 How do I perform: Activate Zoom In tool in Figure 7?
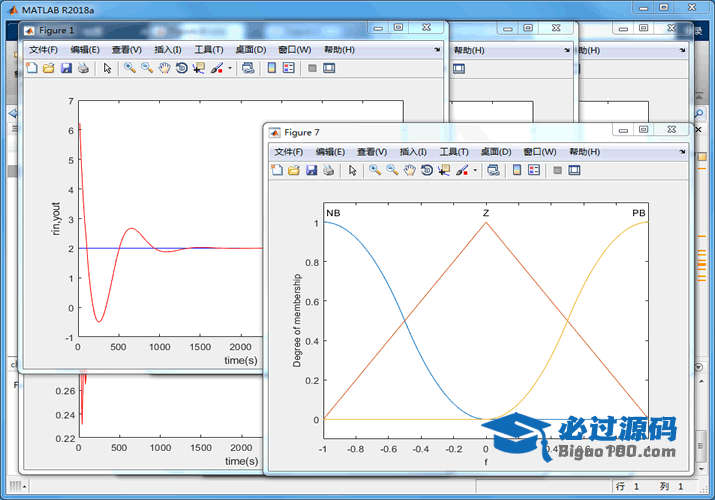375,170
